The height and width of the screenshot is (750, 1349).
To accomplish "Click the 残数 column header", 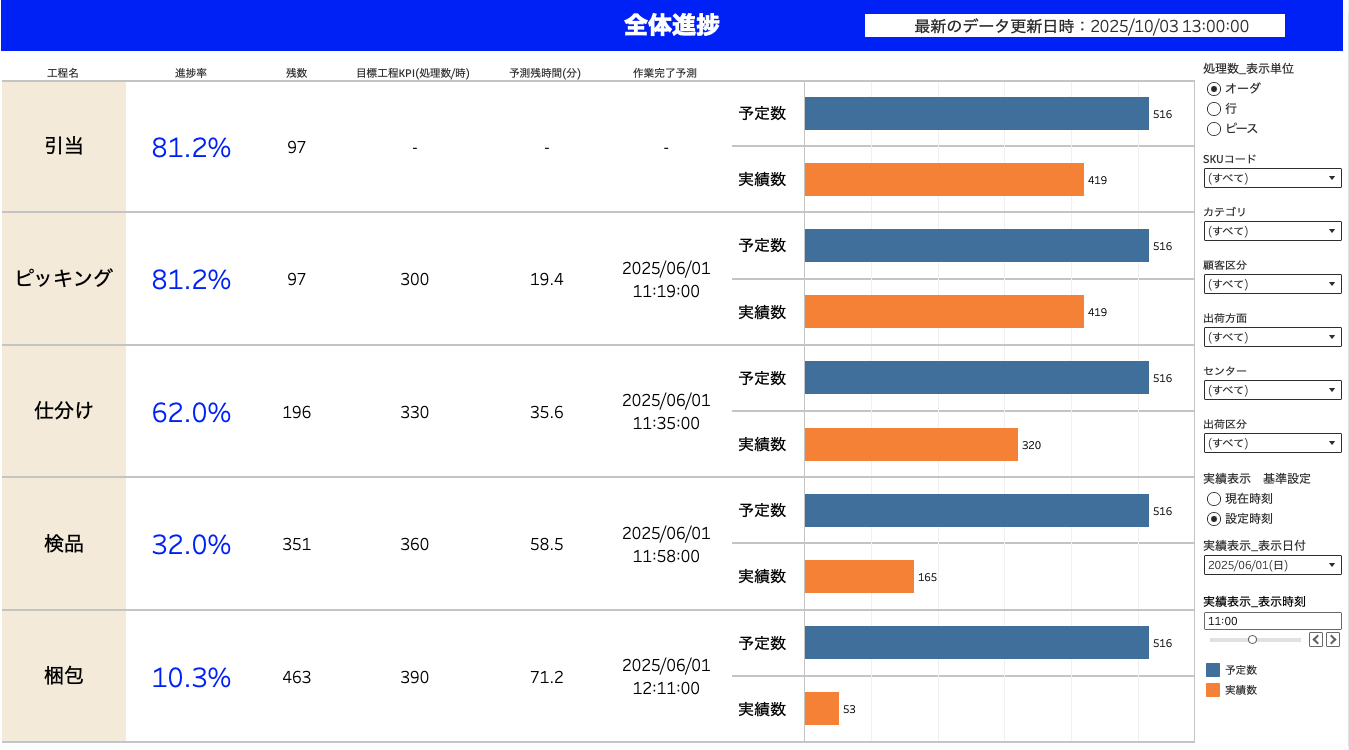I will 297,73.
